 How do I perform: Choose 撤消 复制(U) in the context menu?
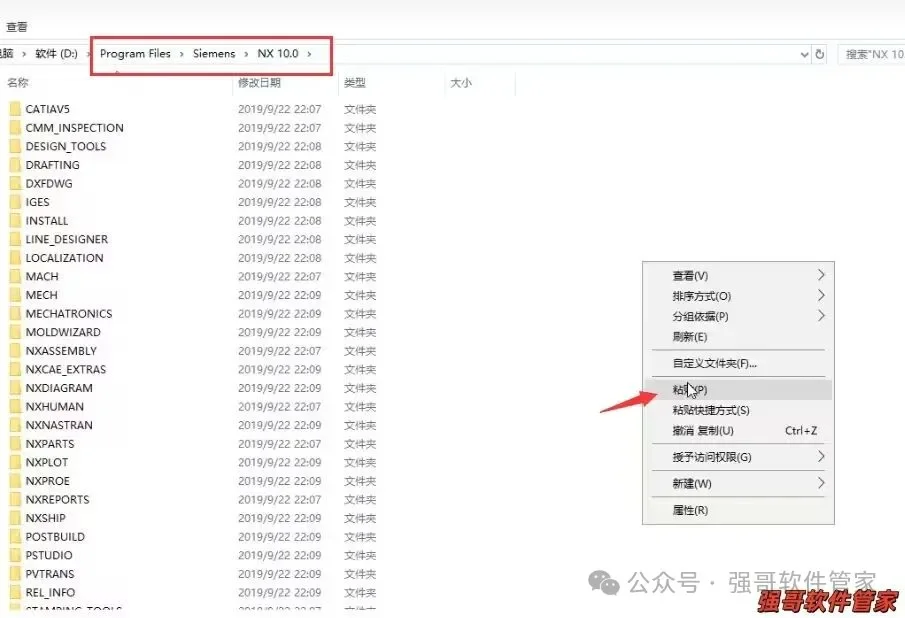(x=738, y=430)
